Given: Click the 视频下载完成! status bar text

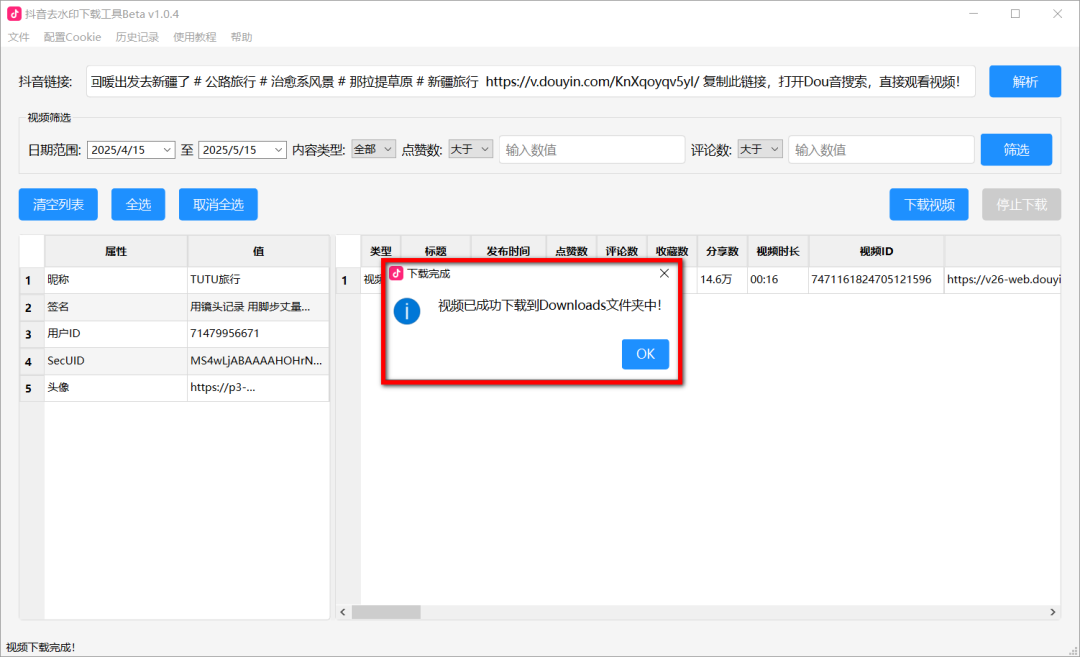Looking at the screenshot, I should coord(41,647).
